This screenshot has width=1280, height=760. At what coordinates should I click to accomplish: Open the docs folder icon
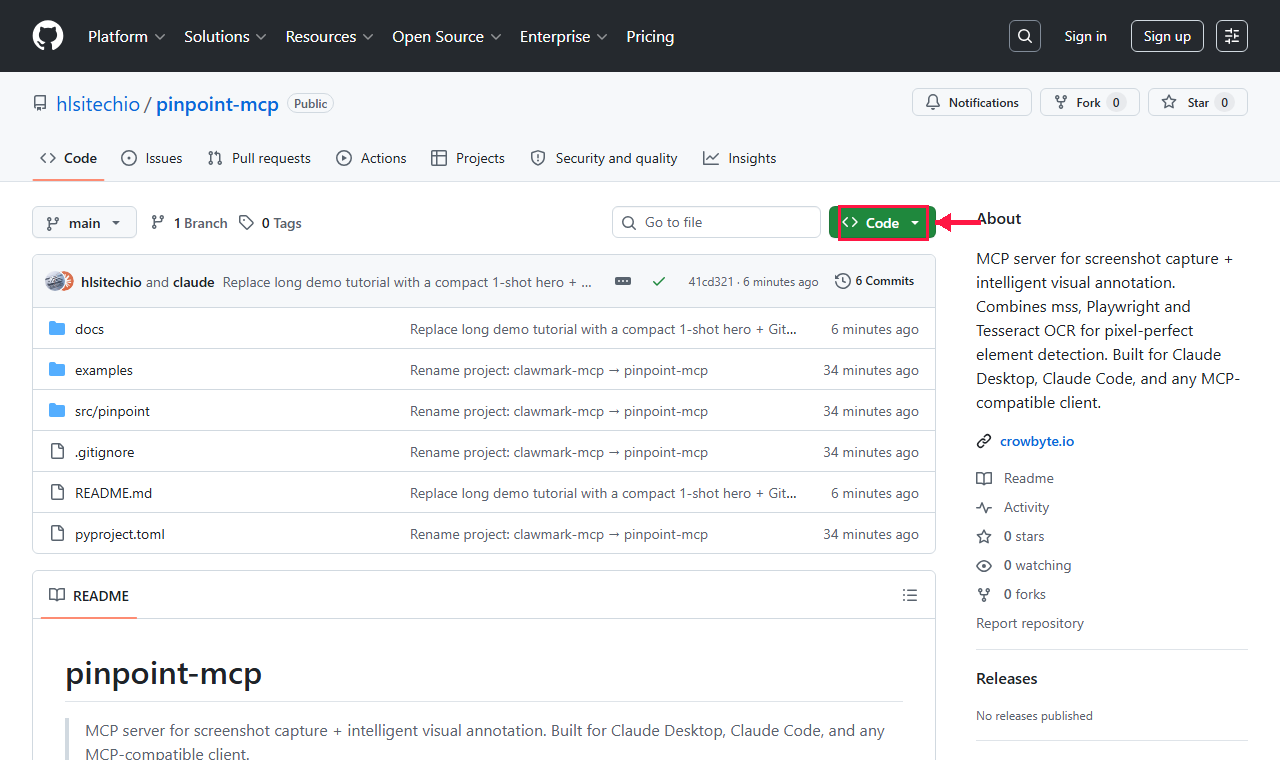tap(57, 328)
